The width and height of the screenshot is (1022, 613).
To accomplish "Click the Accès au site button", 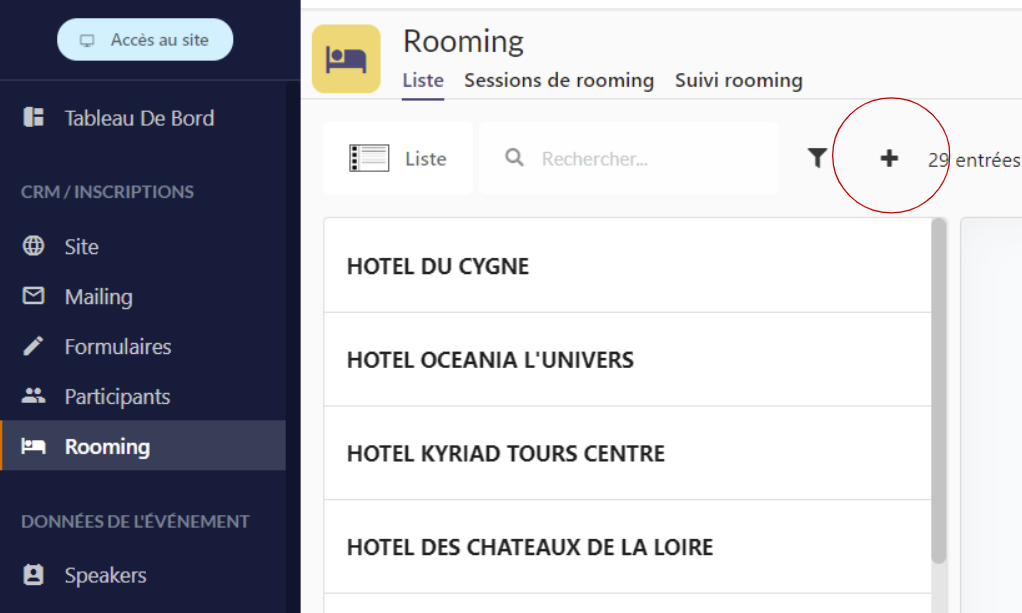I will pyautogui.click(x=145, y=40).
